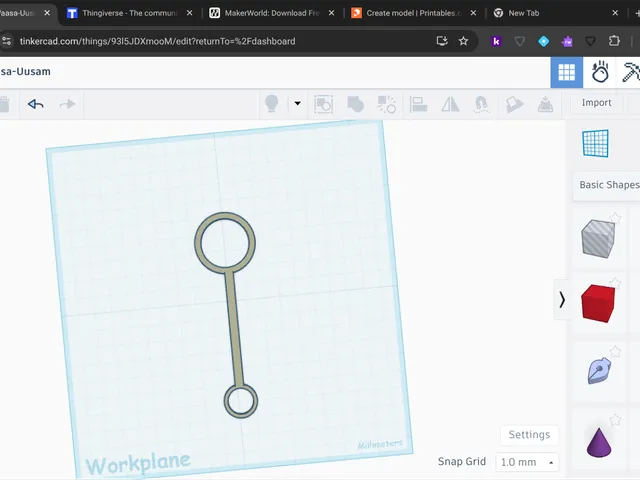Click the Drop to workplane icon
Screen dimensions: 640x480
pos(545,104)
